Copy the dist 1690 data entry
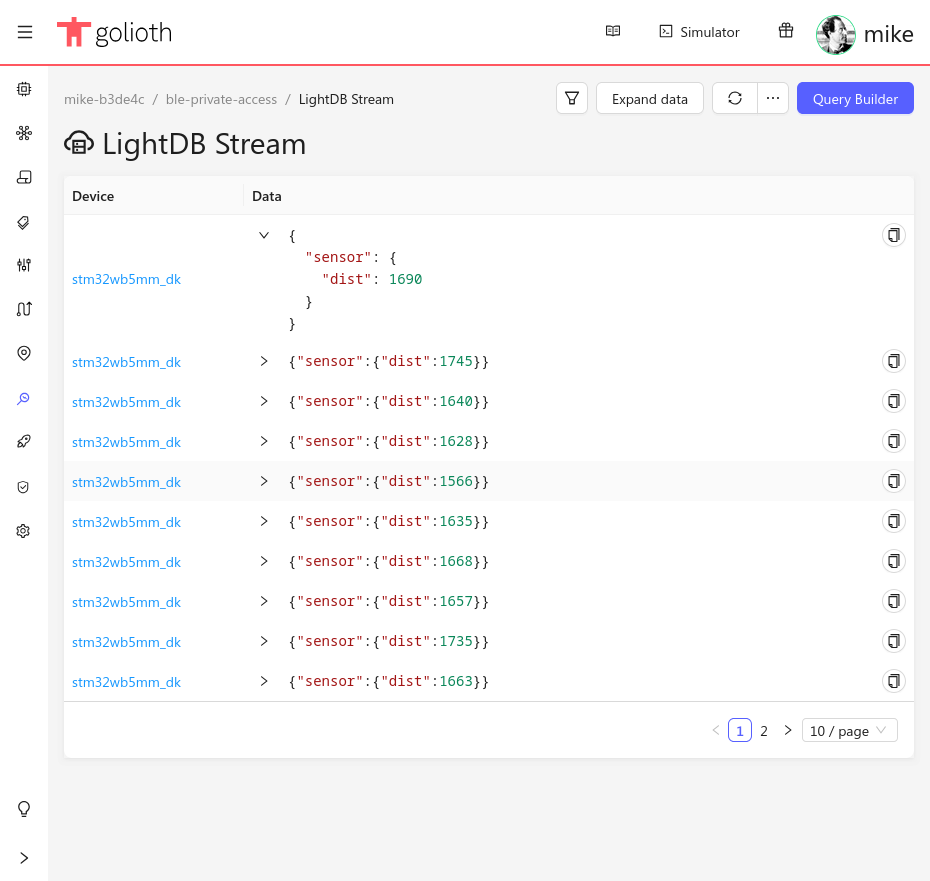This screenshot has height=881, width=930. pos(893,236)
